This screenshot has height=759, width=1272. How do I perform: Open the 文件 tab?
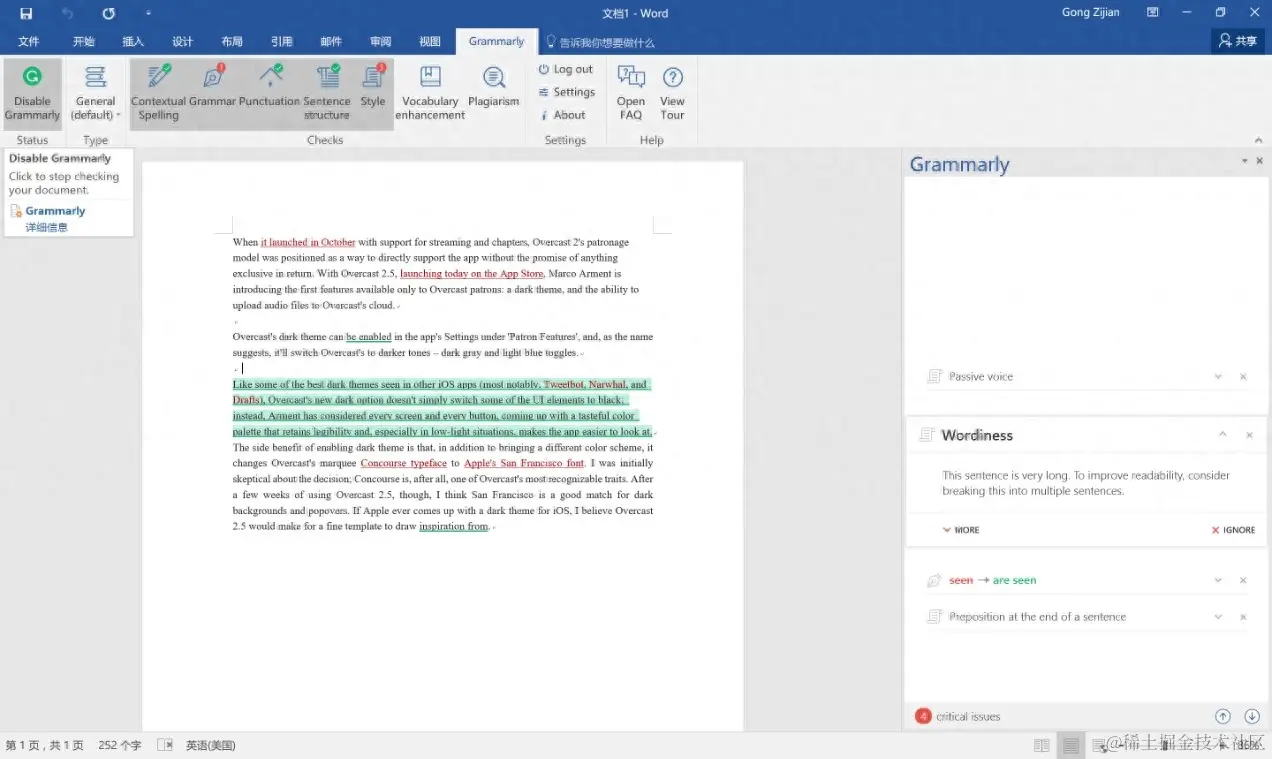pos(29,42)
